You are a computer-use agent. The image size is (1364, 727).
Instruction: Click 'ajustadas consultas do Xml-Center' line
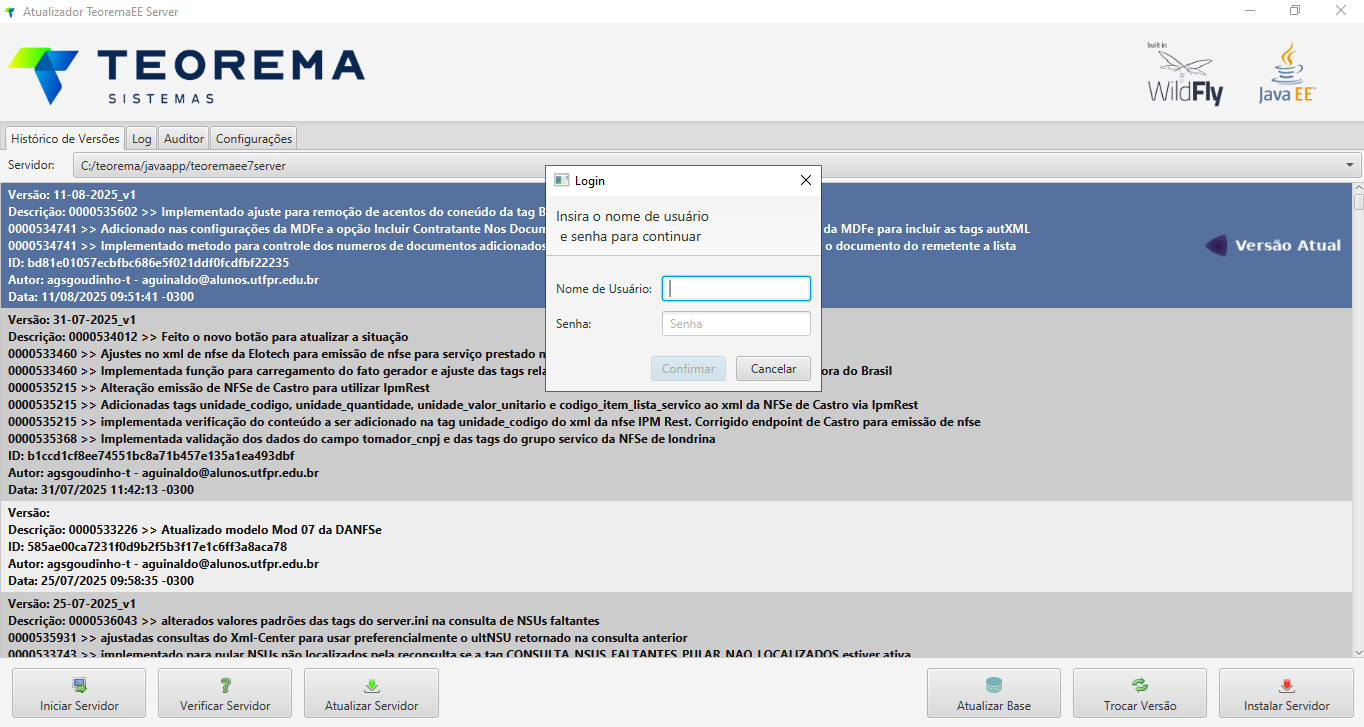point(348,638)
